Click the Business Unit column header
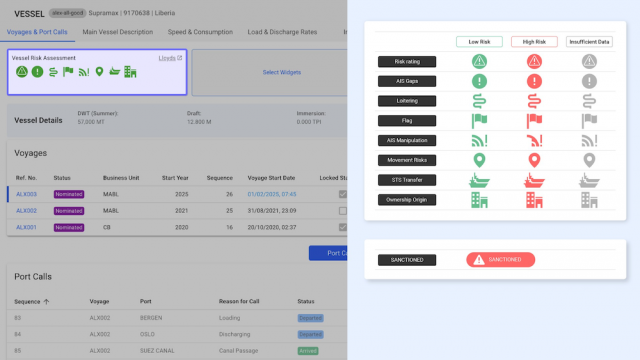Viewport: 640px width, 360px height. [121, 178]
